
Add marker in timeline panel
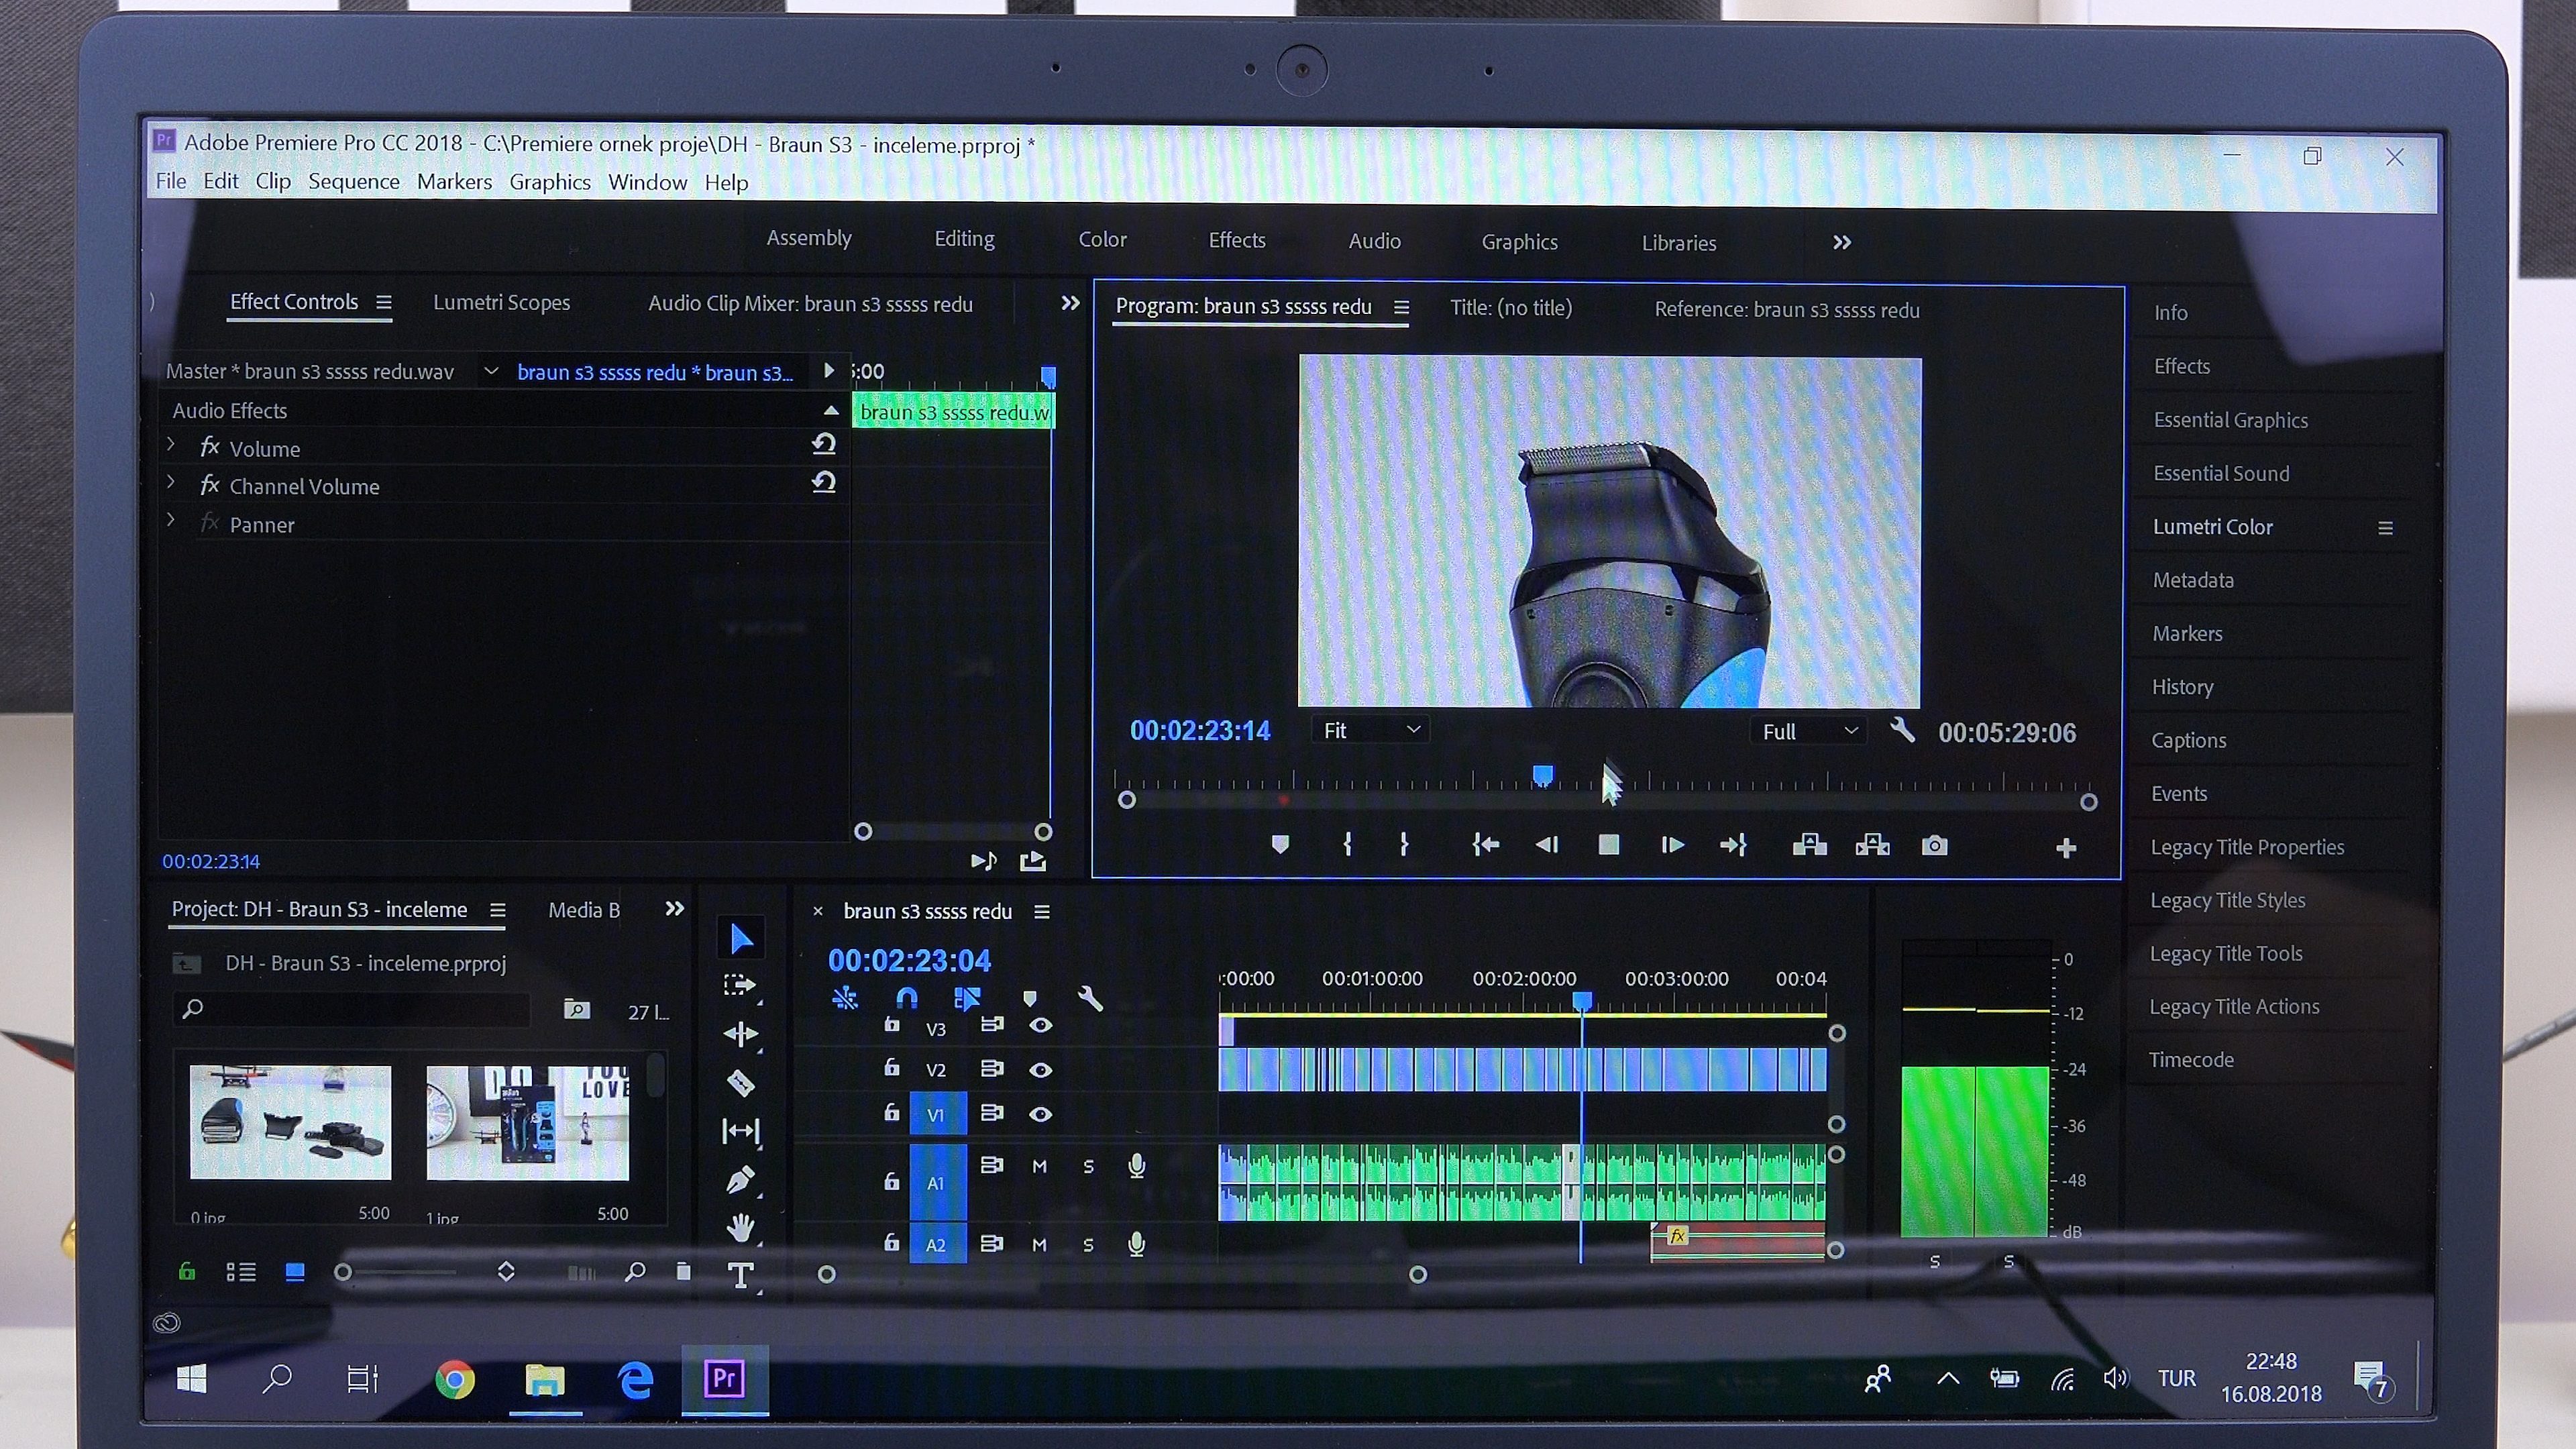click(1030, 998)
